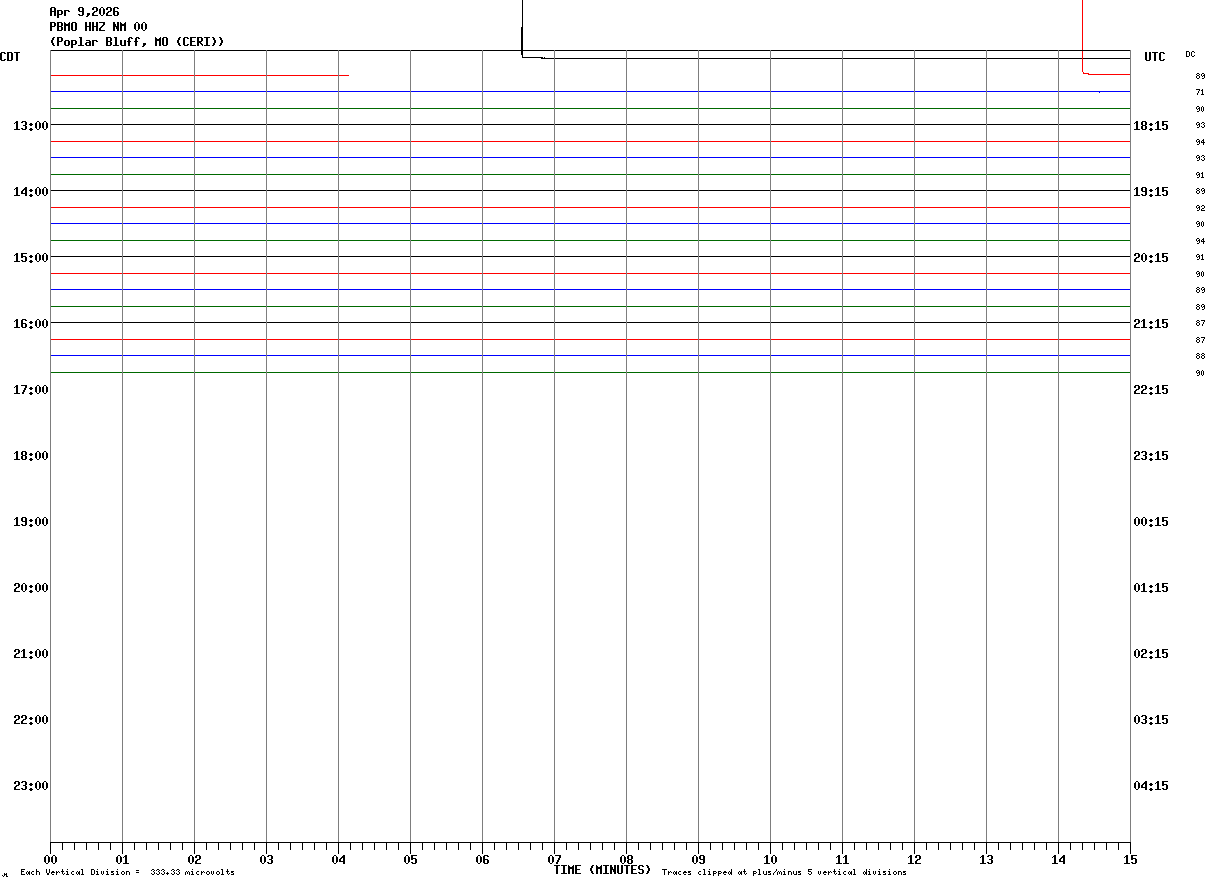Click the DC offset value "71"
The width and height of the screenshot is (1210, 886).
[x=1200, y=92]
